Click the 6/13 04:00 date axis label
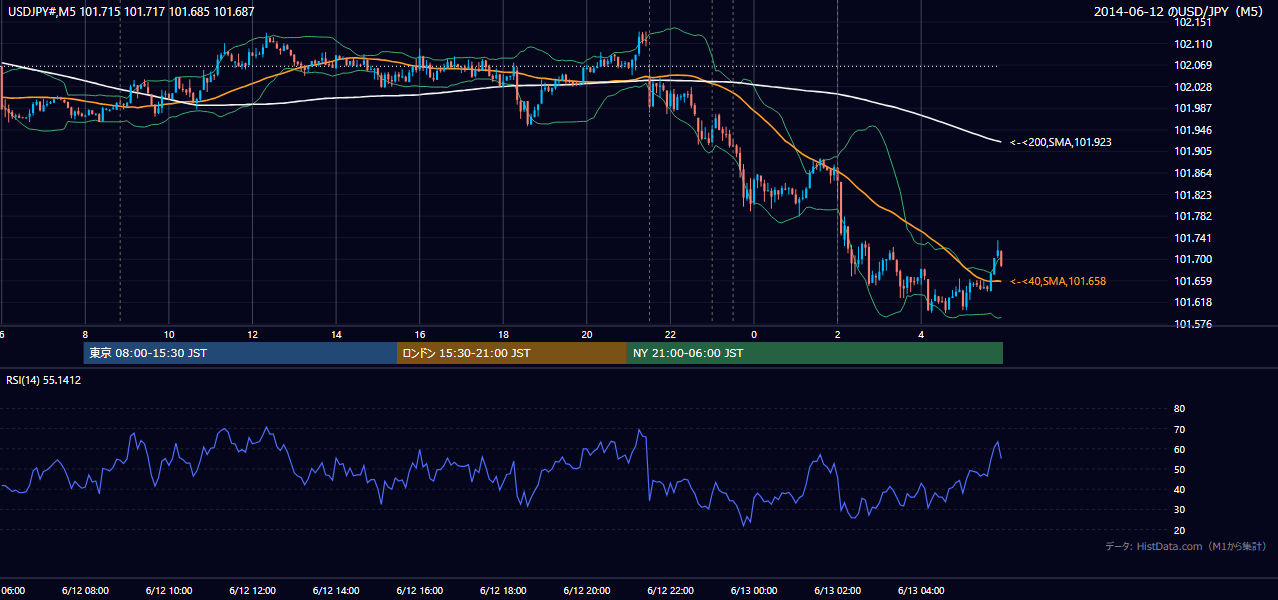Viewport: 1278px width, 600px height. (x=920, y=590)
